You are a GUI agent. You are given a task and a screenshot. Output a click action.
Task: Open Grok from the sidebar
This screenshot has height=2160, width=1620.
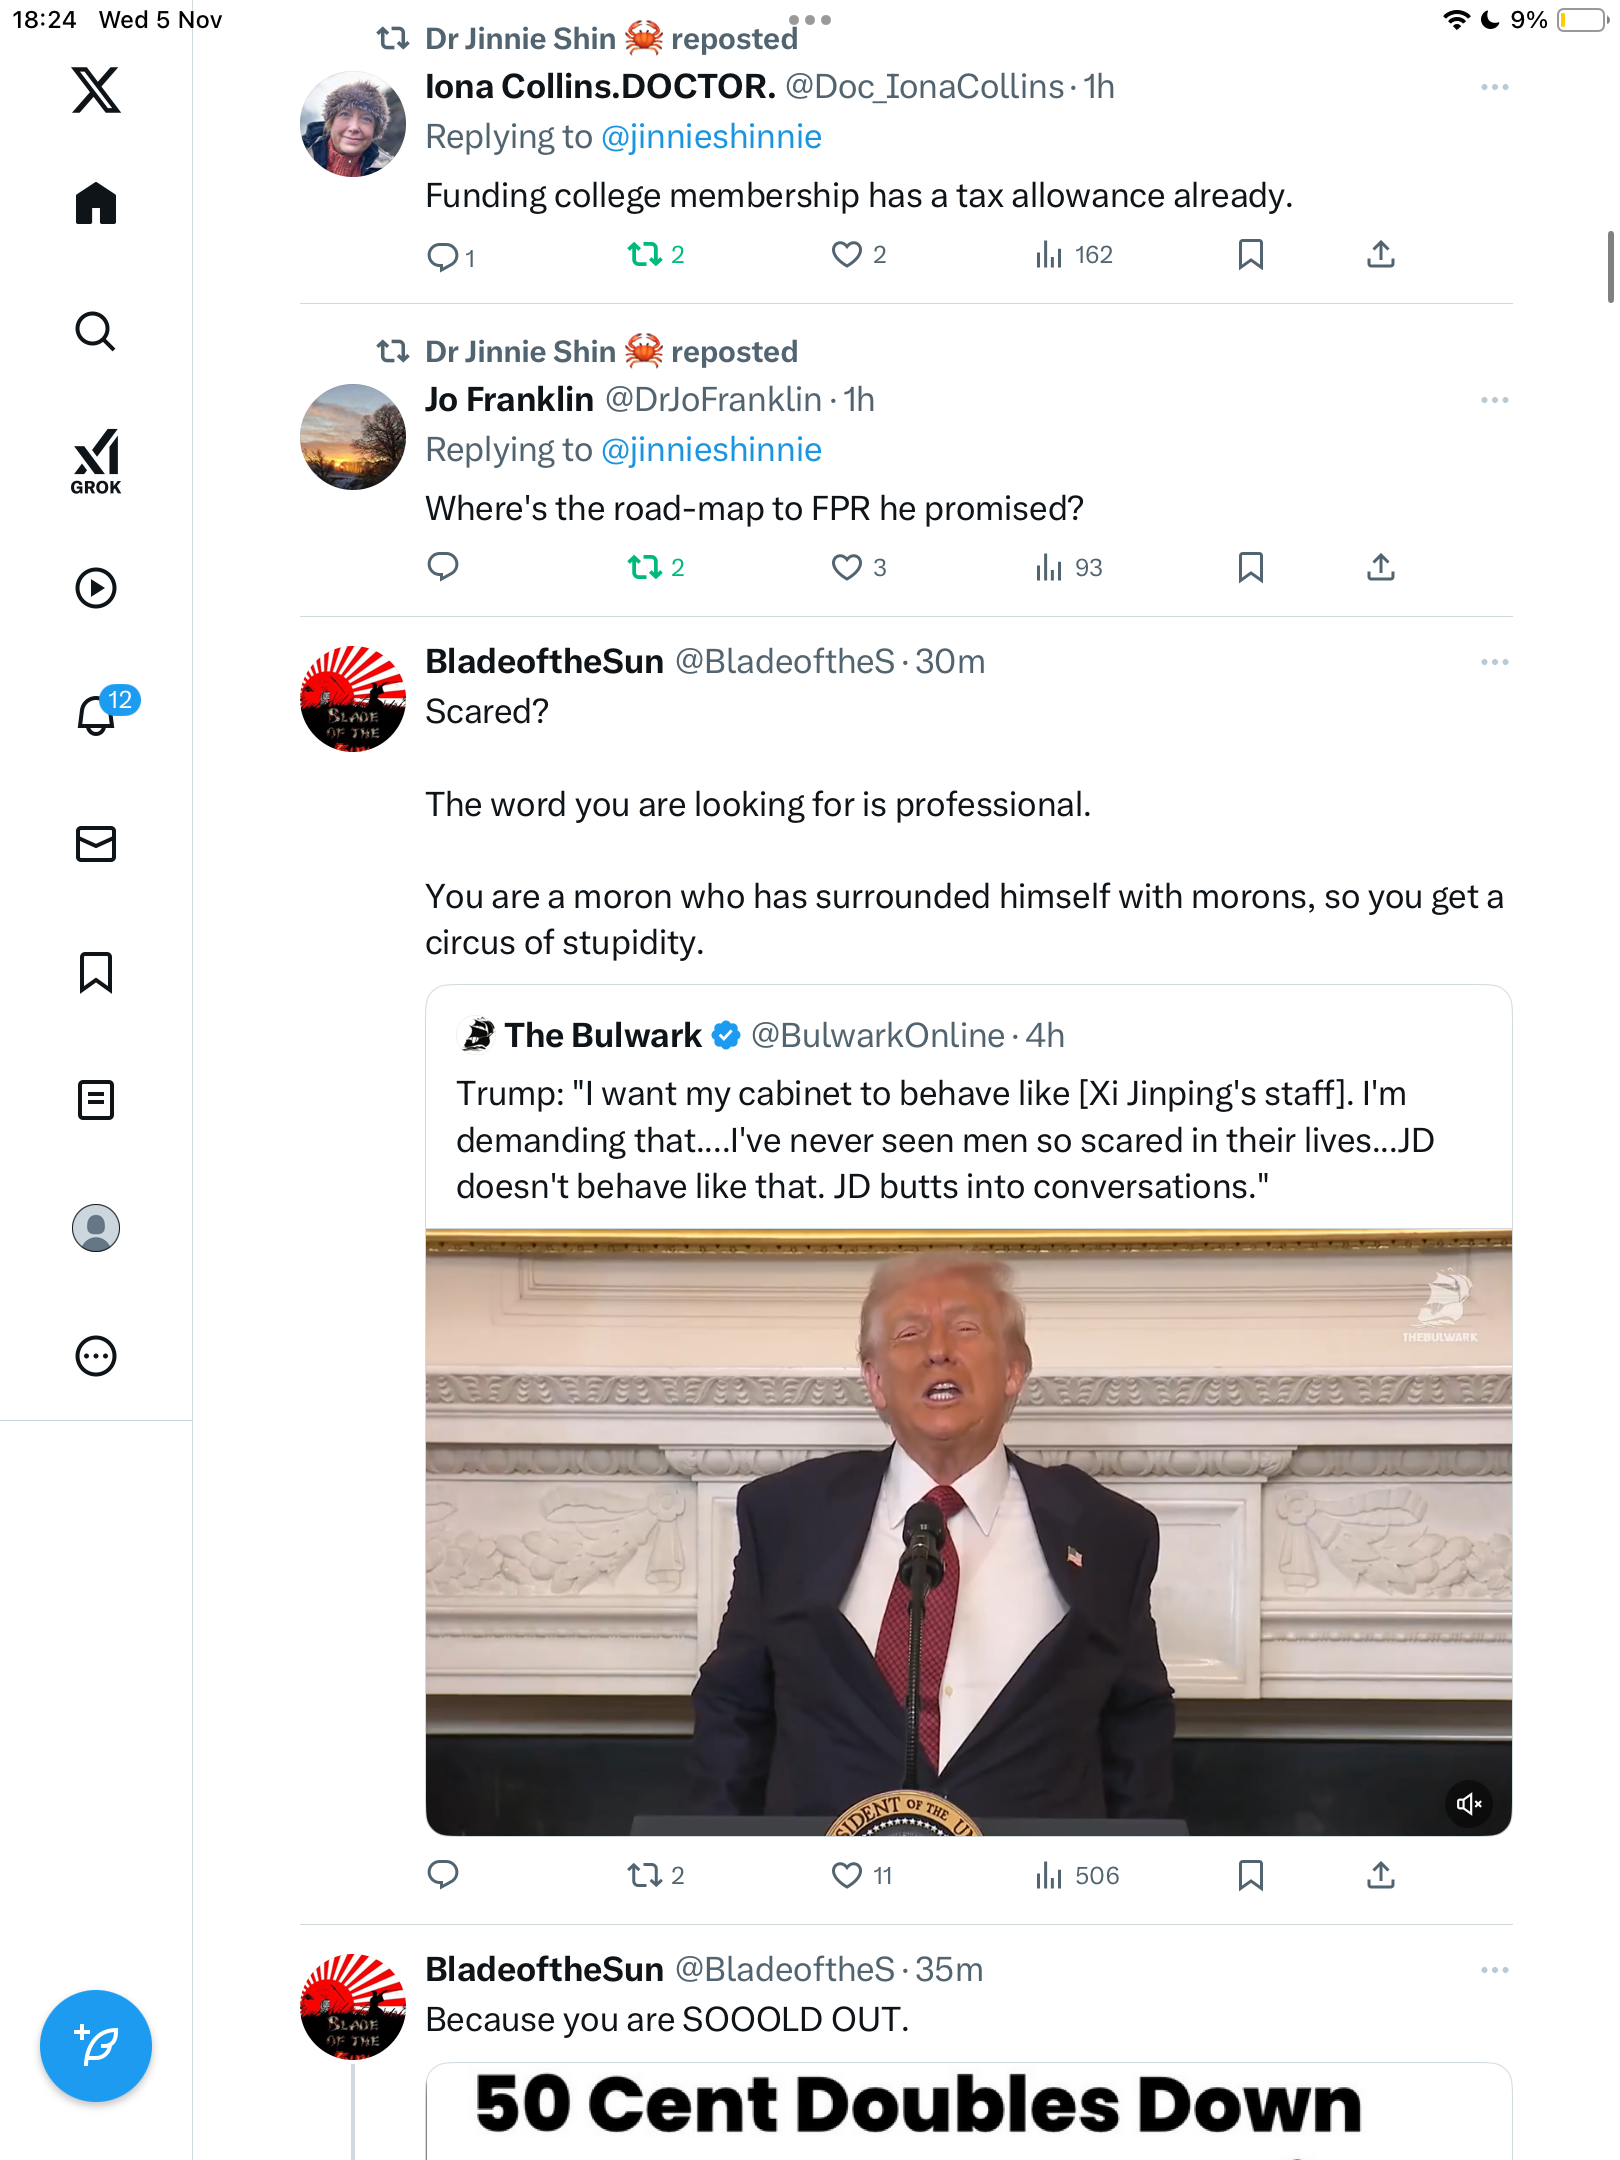tap(96, 461)
